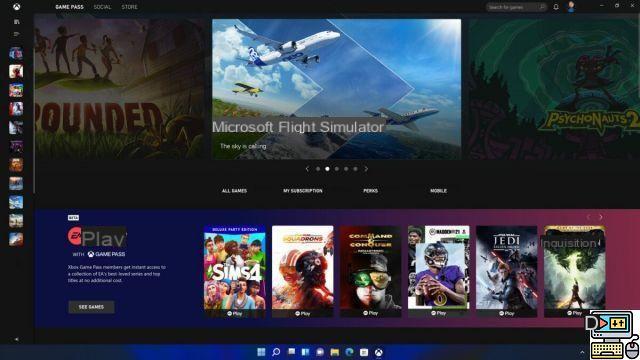Viewport: 640px width, 360px height.
Task: Launch Microsoft Edge from the taskbar
Action: 349,352
